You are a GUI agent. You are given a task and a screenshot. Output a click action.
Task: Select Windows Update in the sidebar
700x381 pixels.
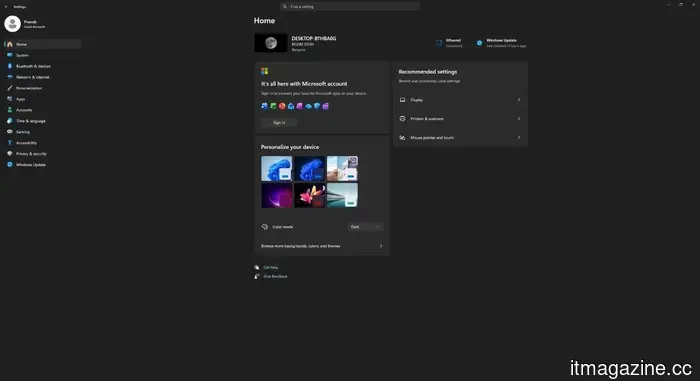coord(43,164)
